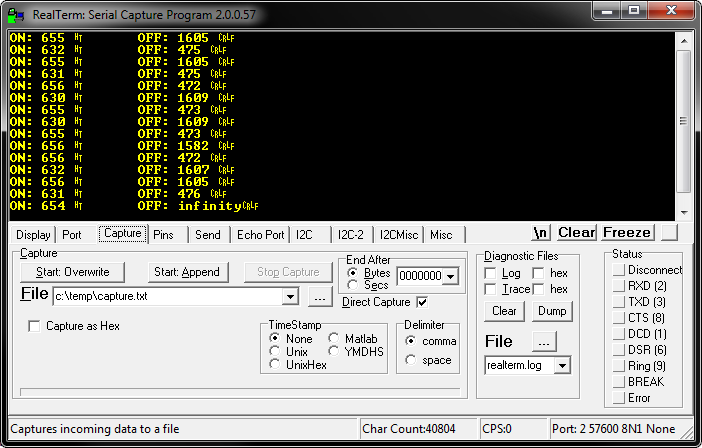Enable the Log diagnostic checkbox

point(491,273)
